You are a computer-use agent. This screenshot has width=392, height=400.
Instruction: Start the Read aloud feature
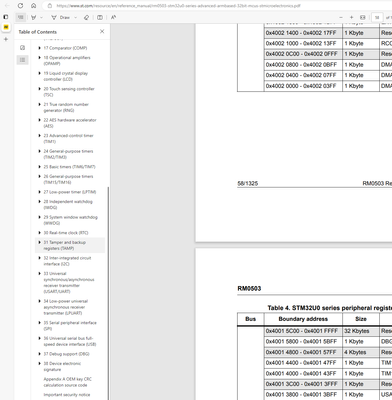113,17
